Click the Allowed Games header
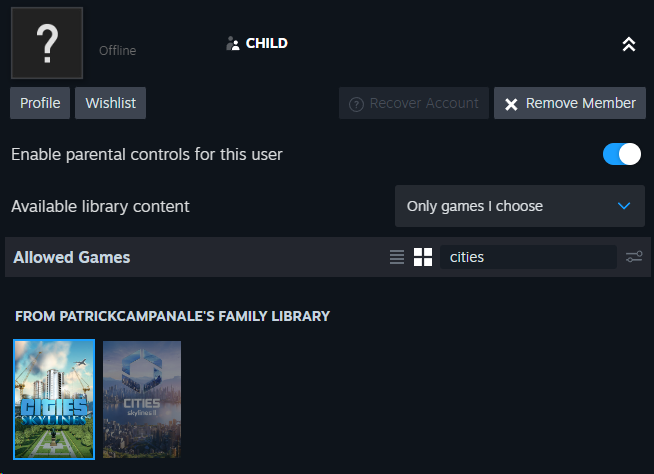Screen dimensions: 654x474 [72, 257]
